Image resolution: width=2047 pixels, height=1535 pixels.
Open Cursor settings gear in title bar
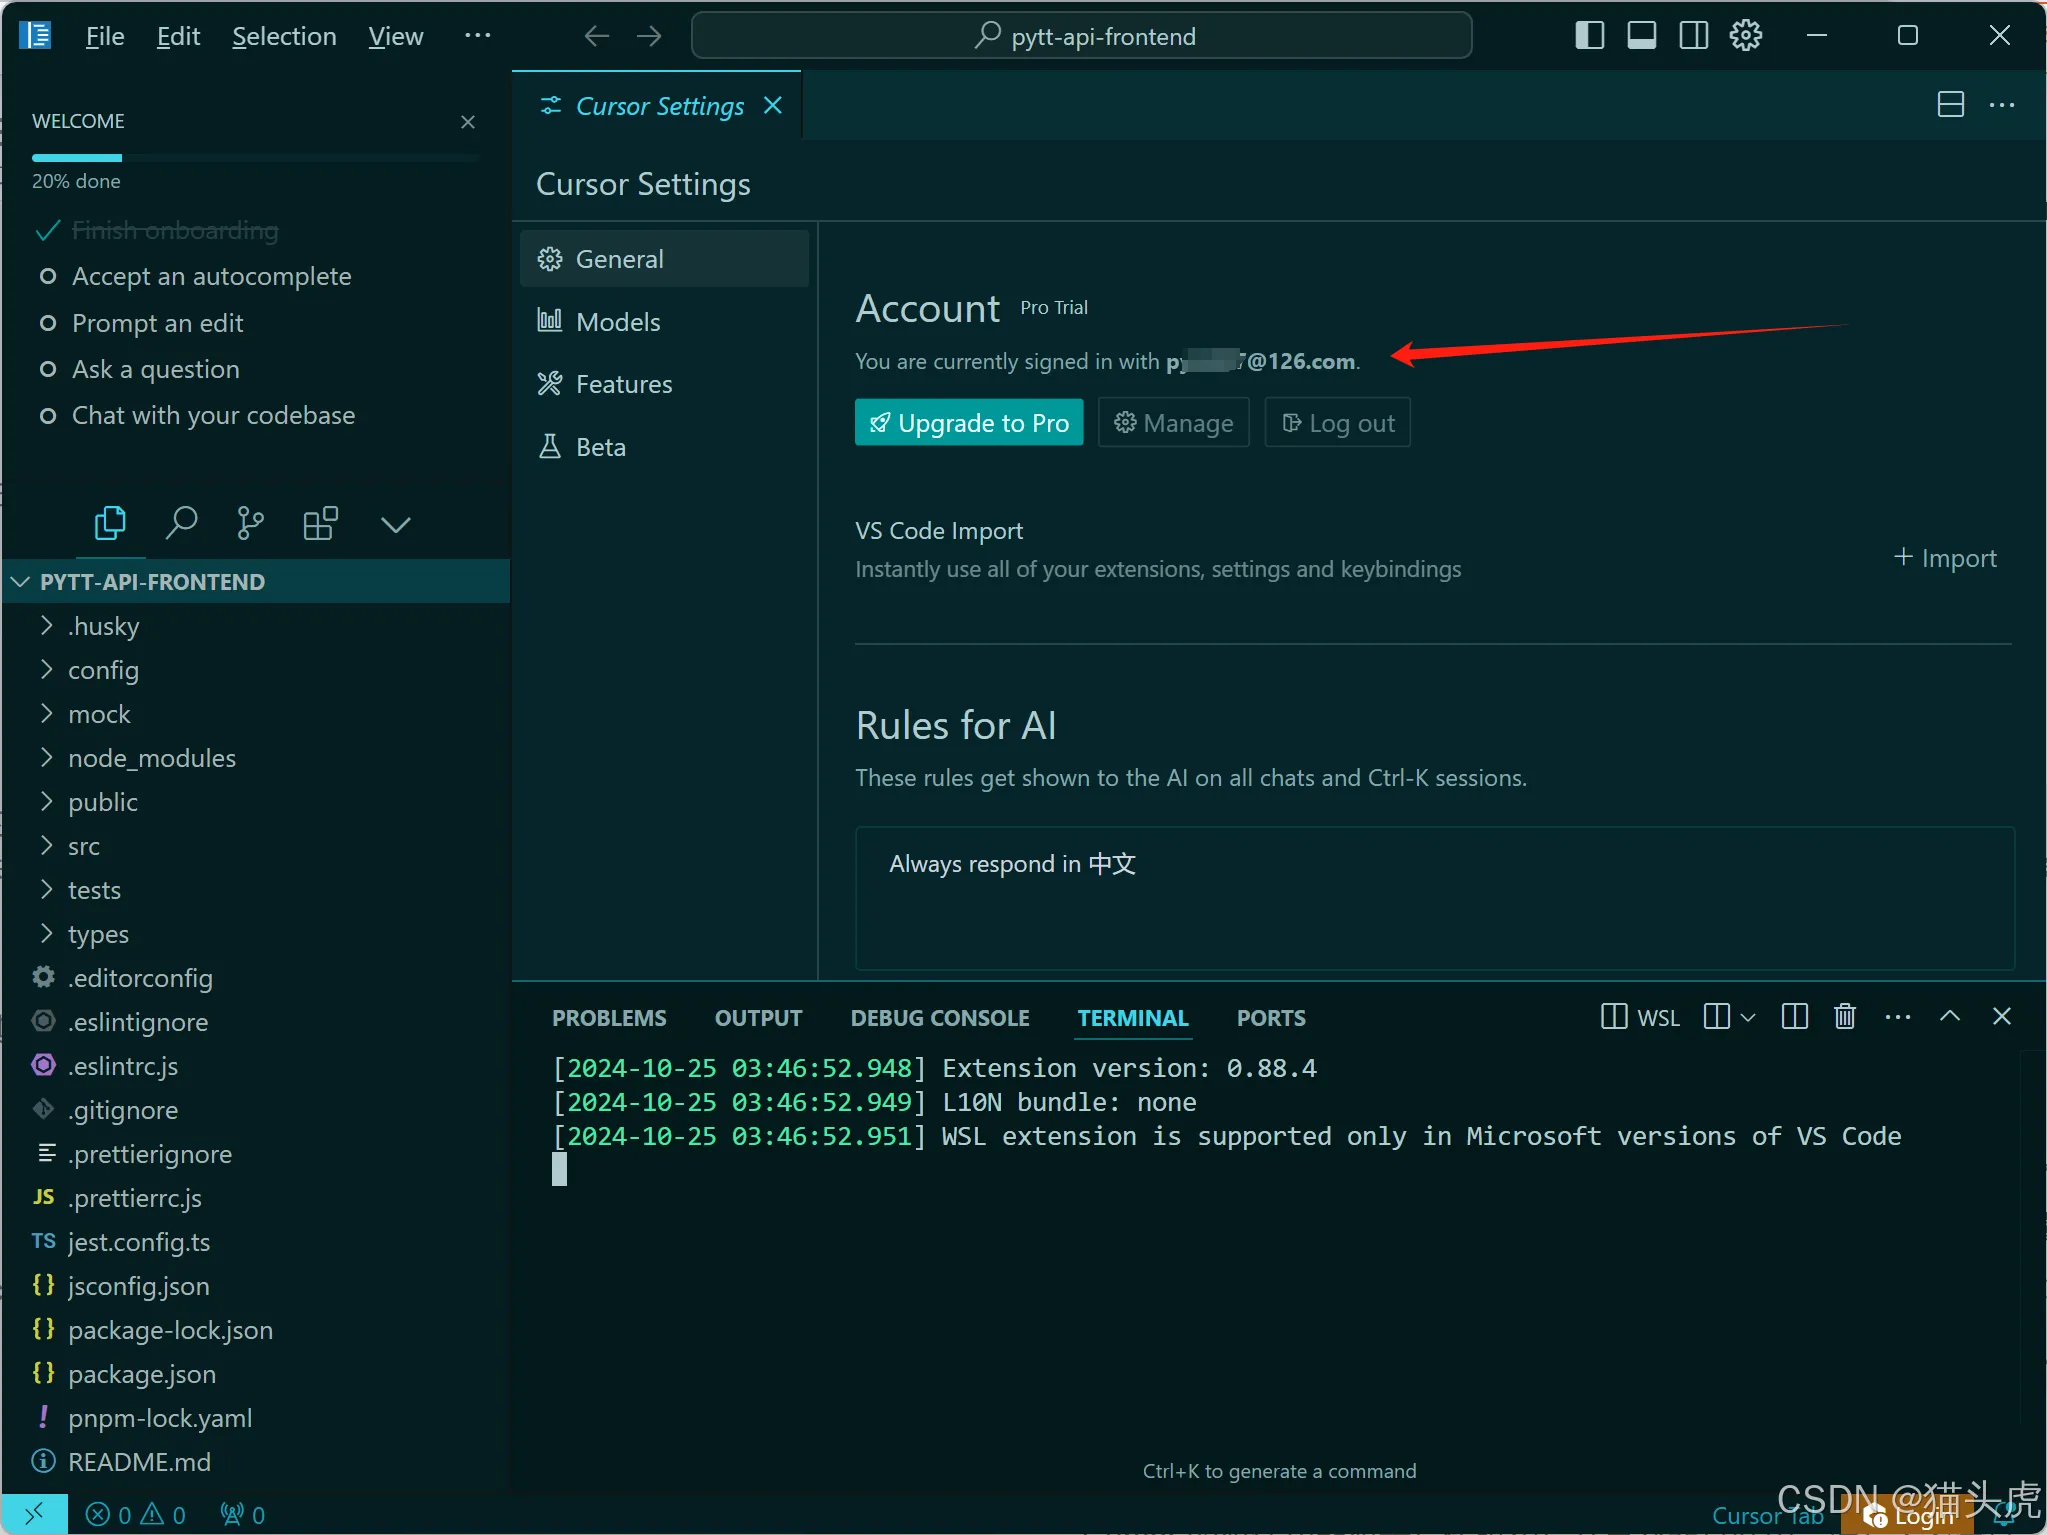[1746, 36]
